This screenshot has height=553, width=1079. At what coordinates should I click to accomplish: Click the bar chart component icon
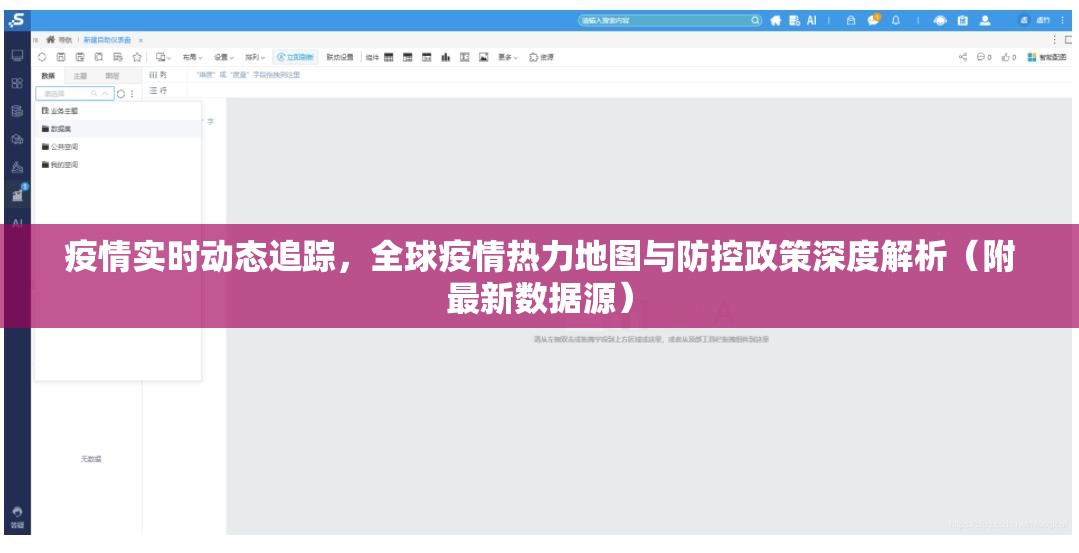[x=445, y=57]
